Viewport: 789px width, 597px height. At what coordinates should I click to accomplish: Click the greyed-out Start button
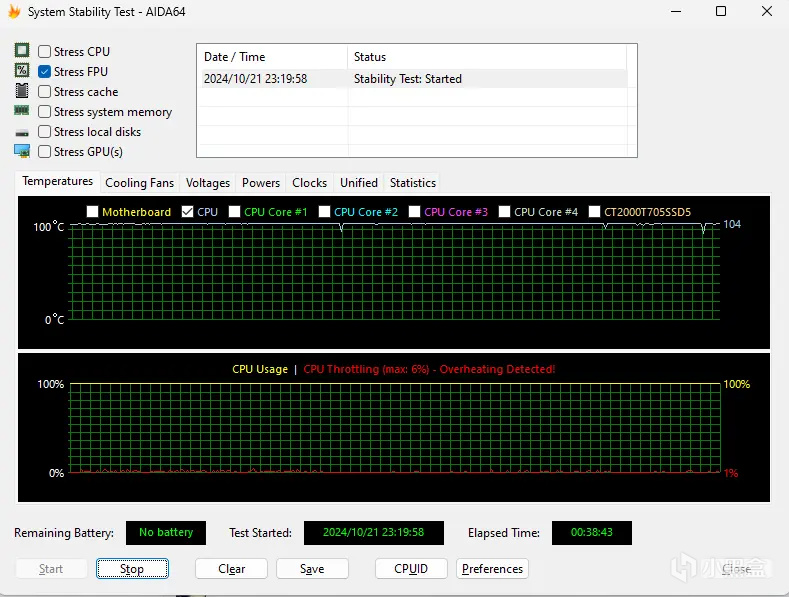point(51,569)
